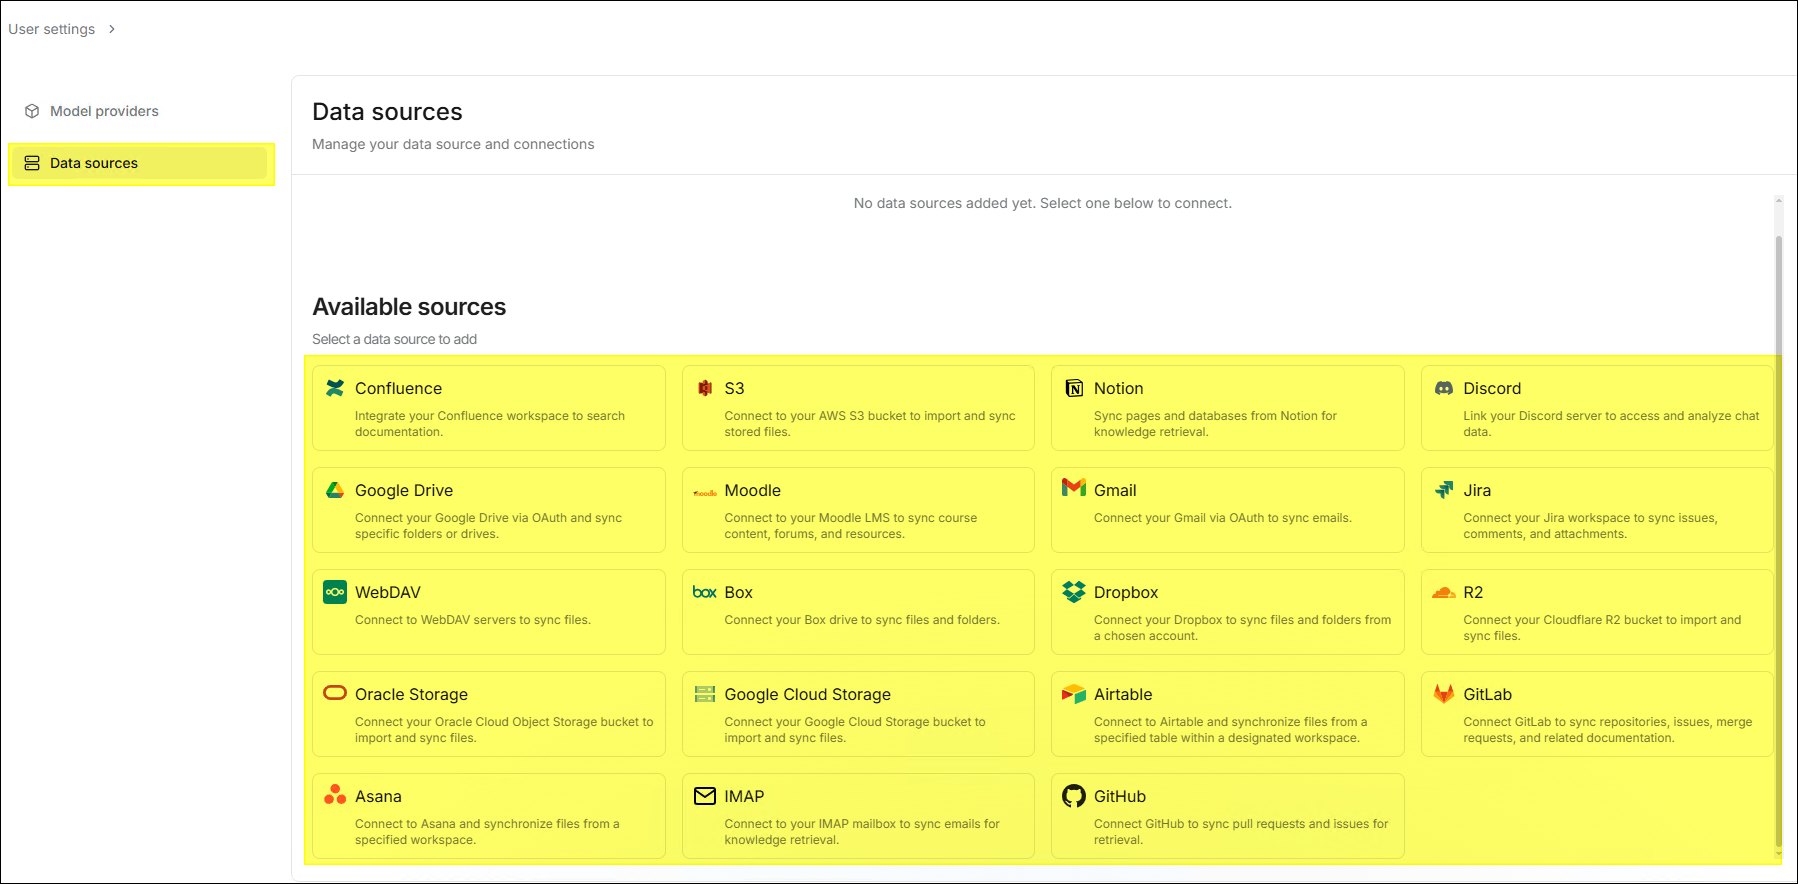Select the Discord data source card
Image resolution: width=1798 pixels, height=884 pixels.
1597,408
